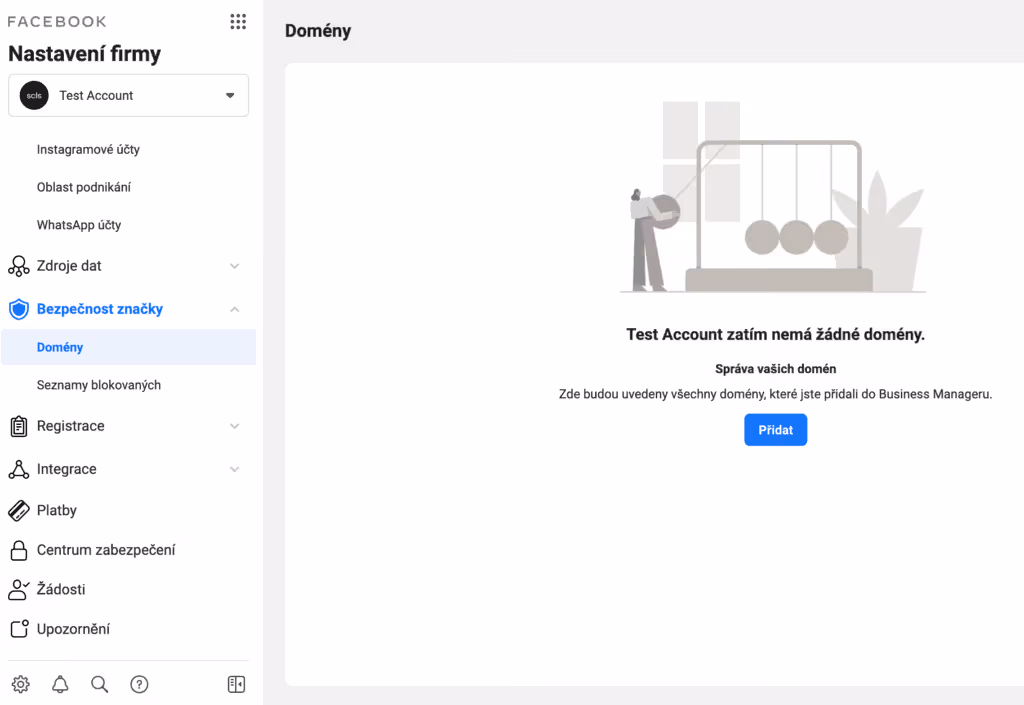1024x705 pixels.
Task: Open the help question mark icon
Action: pyautogui.click(x=139, y=684)
